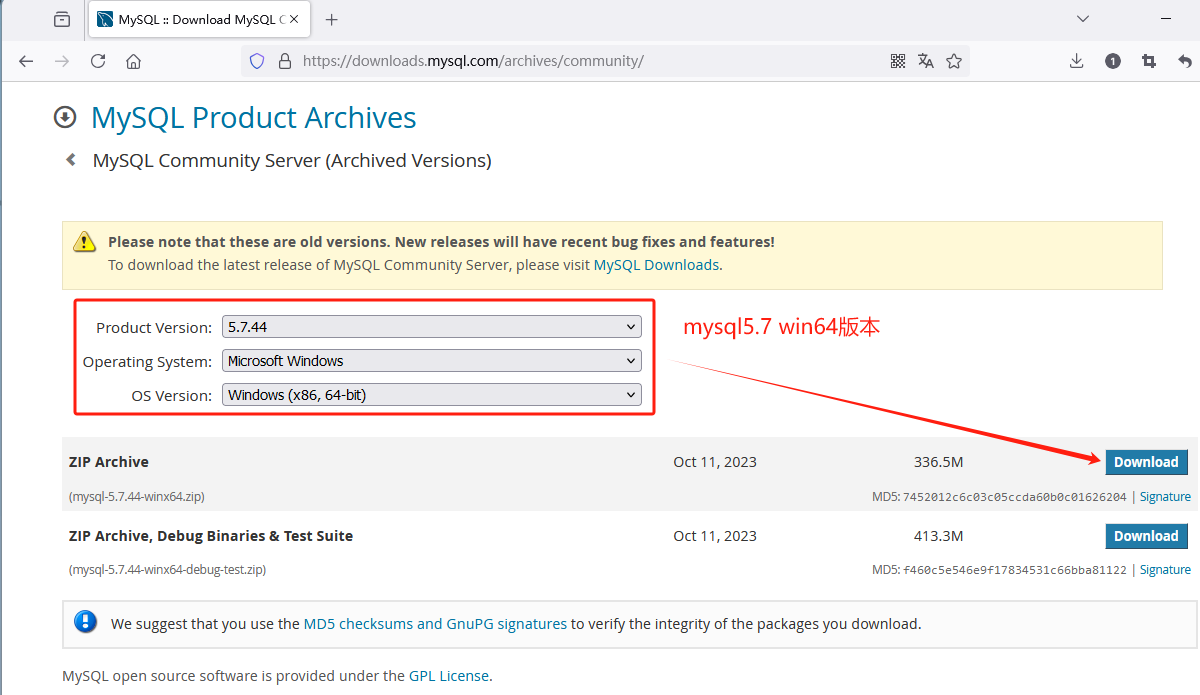Click the tracking protection shield icon
This screenshot has width=1200, height=695.
point(257,61)
